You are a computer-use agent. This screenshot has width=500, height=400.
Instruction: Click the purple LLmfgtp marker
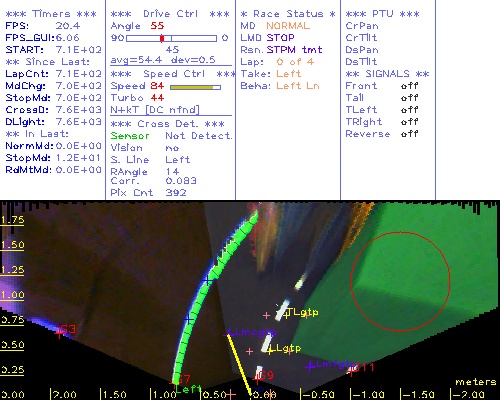pyautogui.click(x=310, y=366)
